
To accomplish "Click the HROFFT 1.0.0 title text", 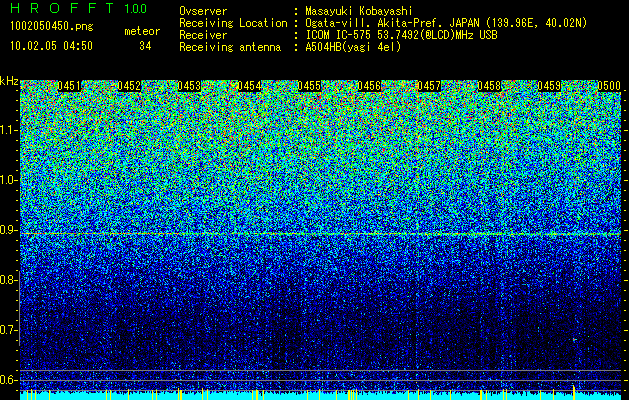I will click(x=79, y=8).
